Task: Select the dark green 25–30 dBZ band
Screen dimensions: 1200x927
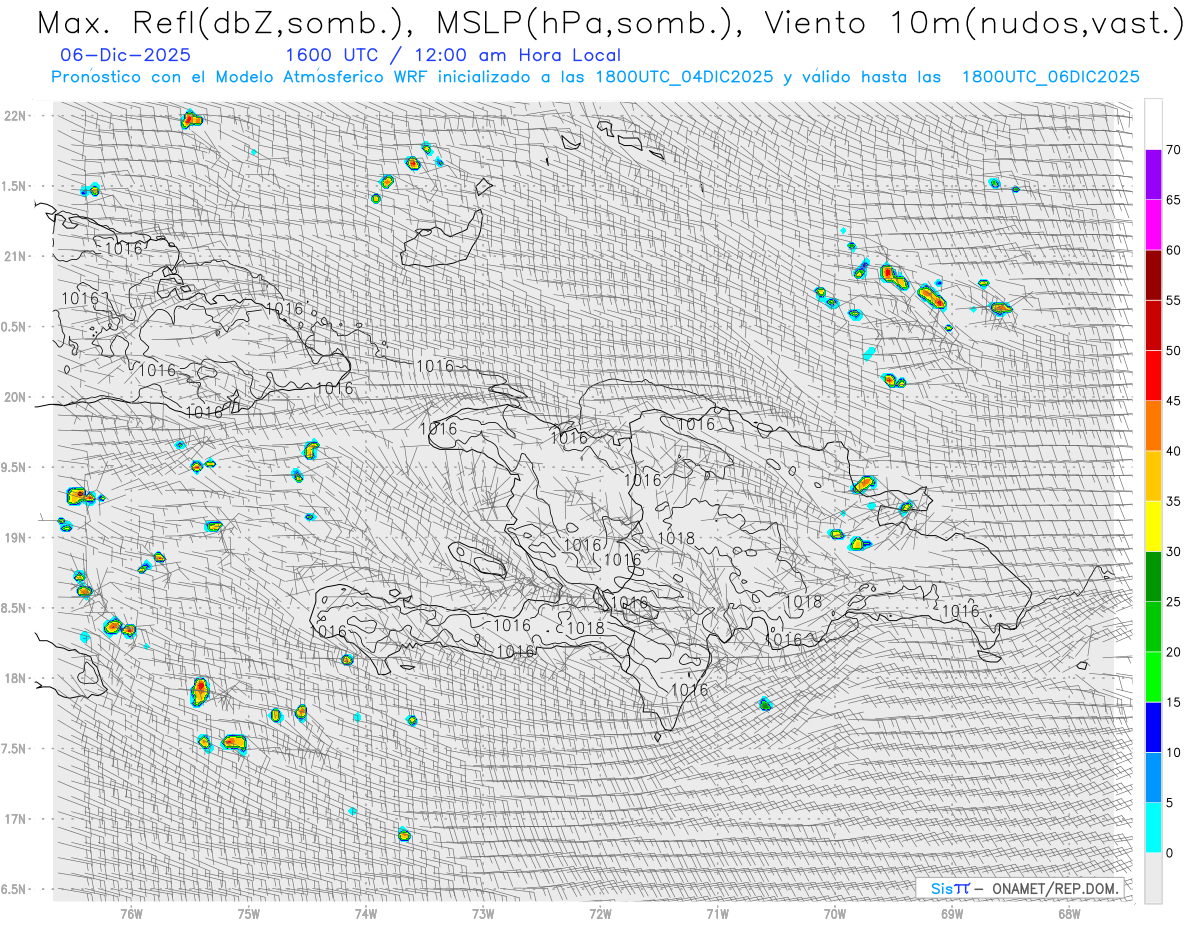Action: 1153,576
